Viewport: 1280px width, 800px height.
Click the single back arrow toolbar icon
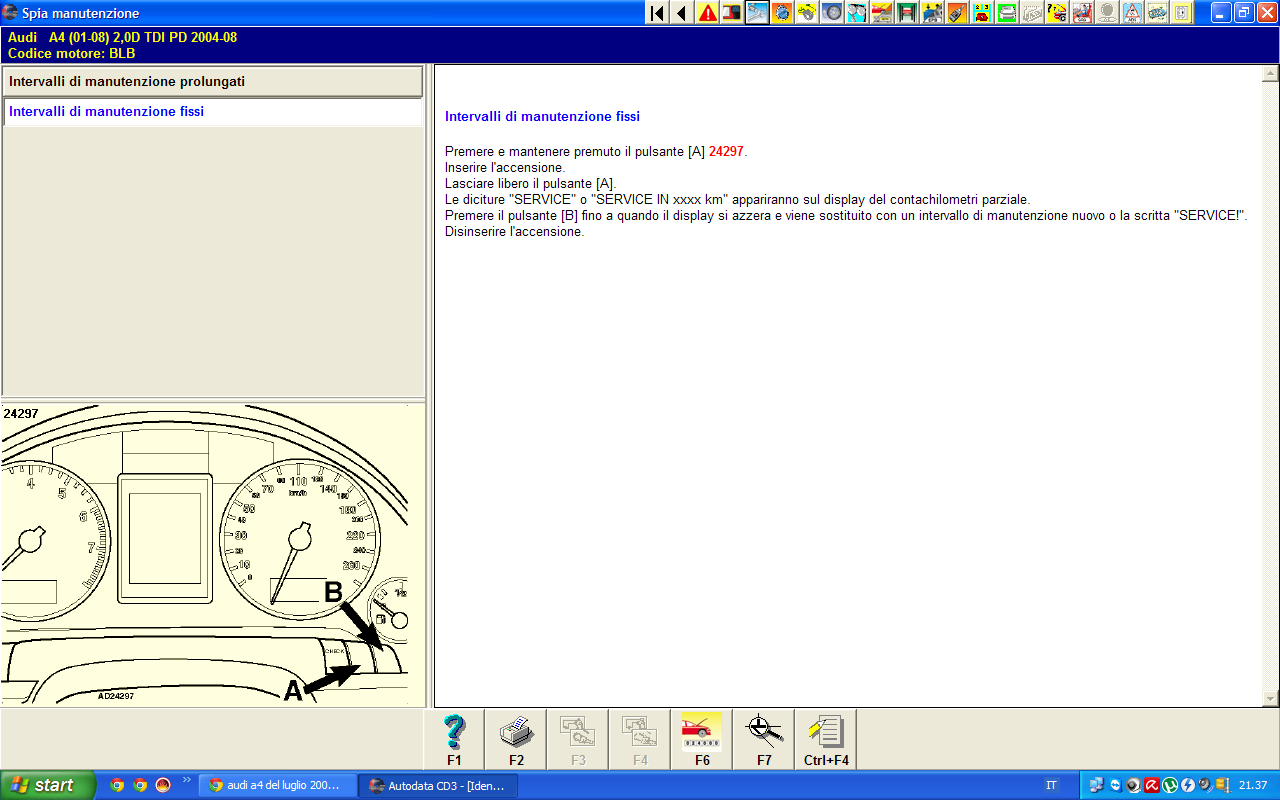click(682, 13)
